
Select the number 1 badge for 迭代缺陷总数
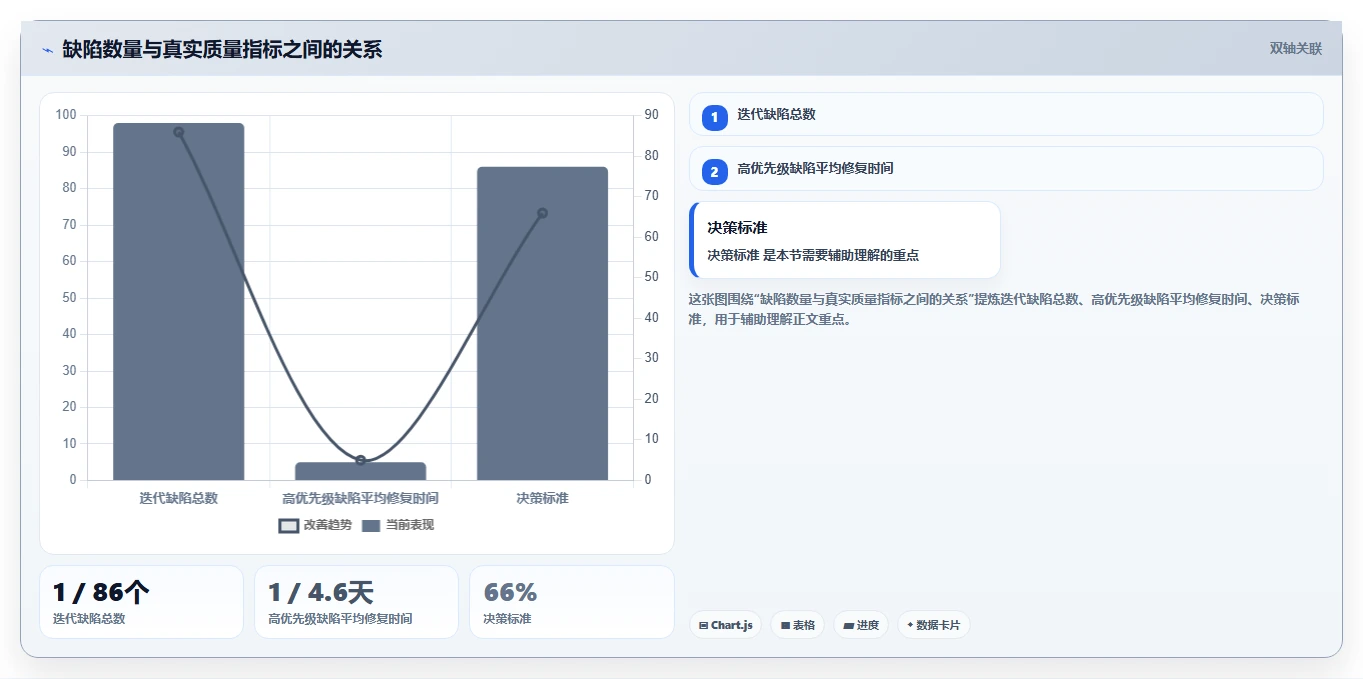point(714,117)
